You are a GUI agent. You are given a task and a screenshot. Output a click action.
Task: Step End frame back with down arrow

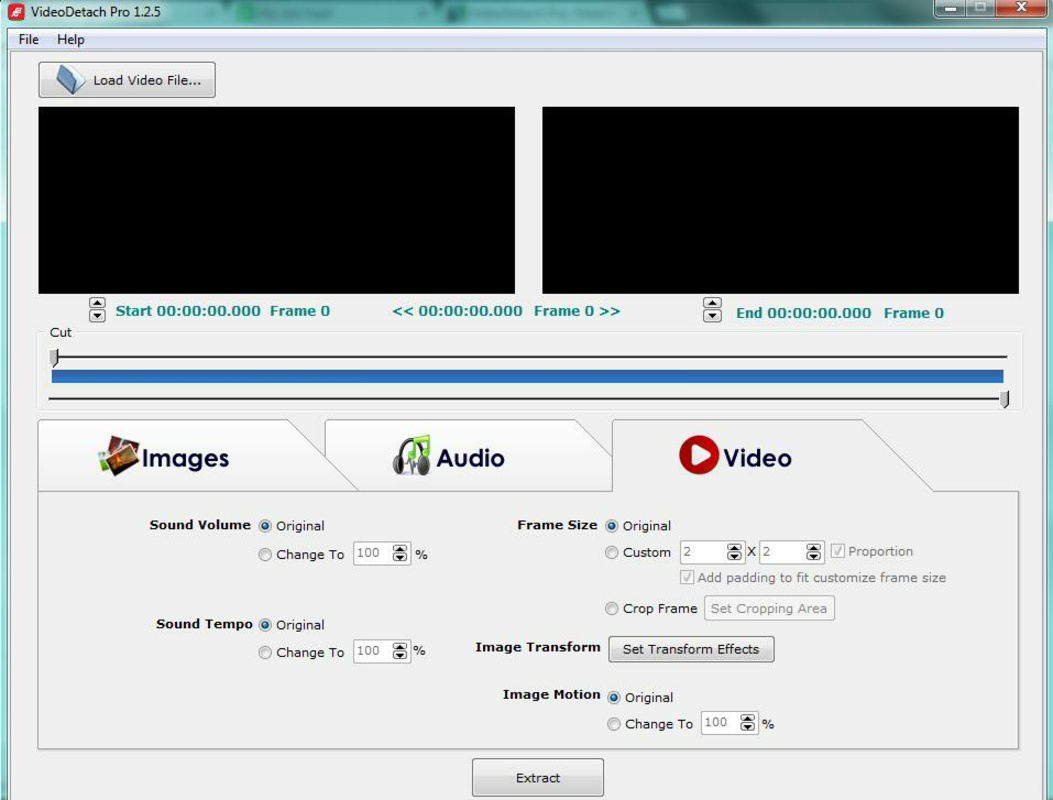click(712, 316)
